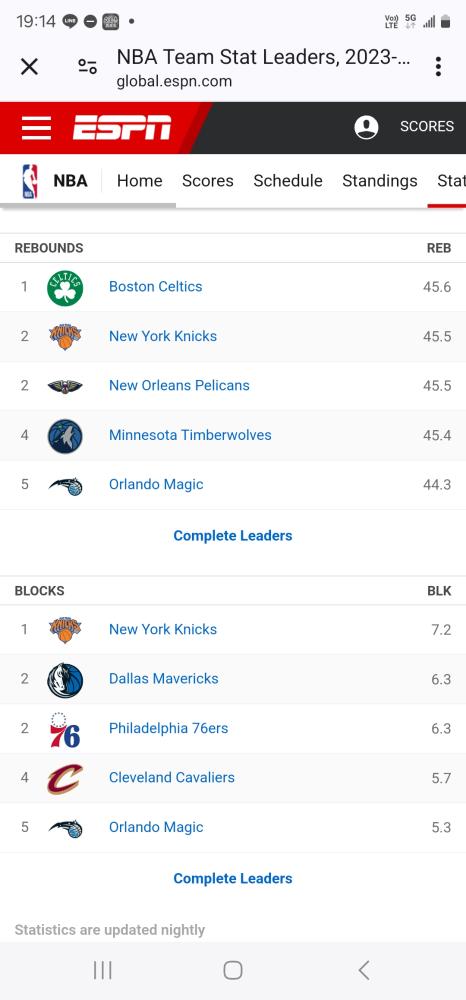Viewport: 466px width, 1000px height.
Task: Tap the Android back navigation button
Action: click(364, 971)
